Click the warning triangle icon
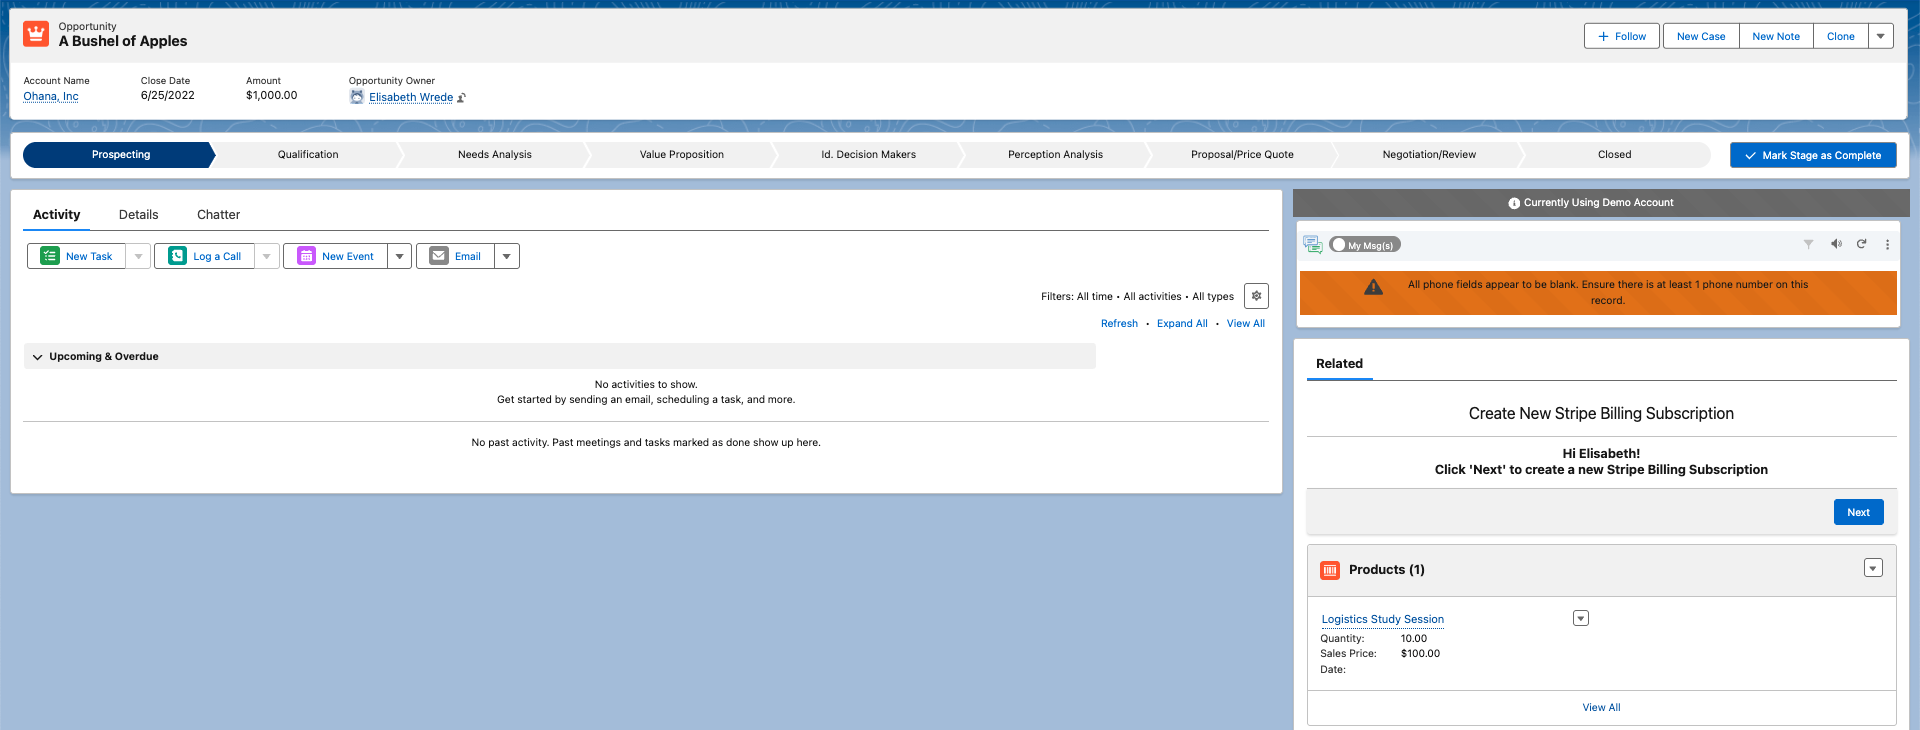Viewport: 1920px width, 730px height. coord(1374,287)
